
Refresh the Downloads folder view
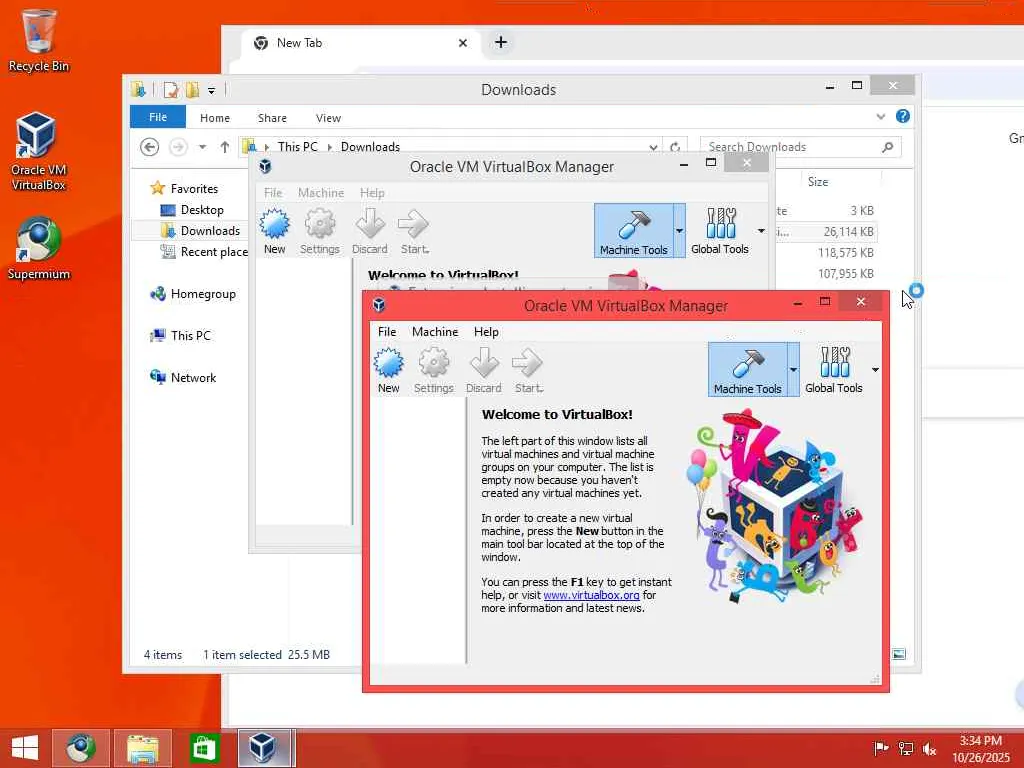pyautogui.click(x=675, y=147)
